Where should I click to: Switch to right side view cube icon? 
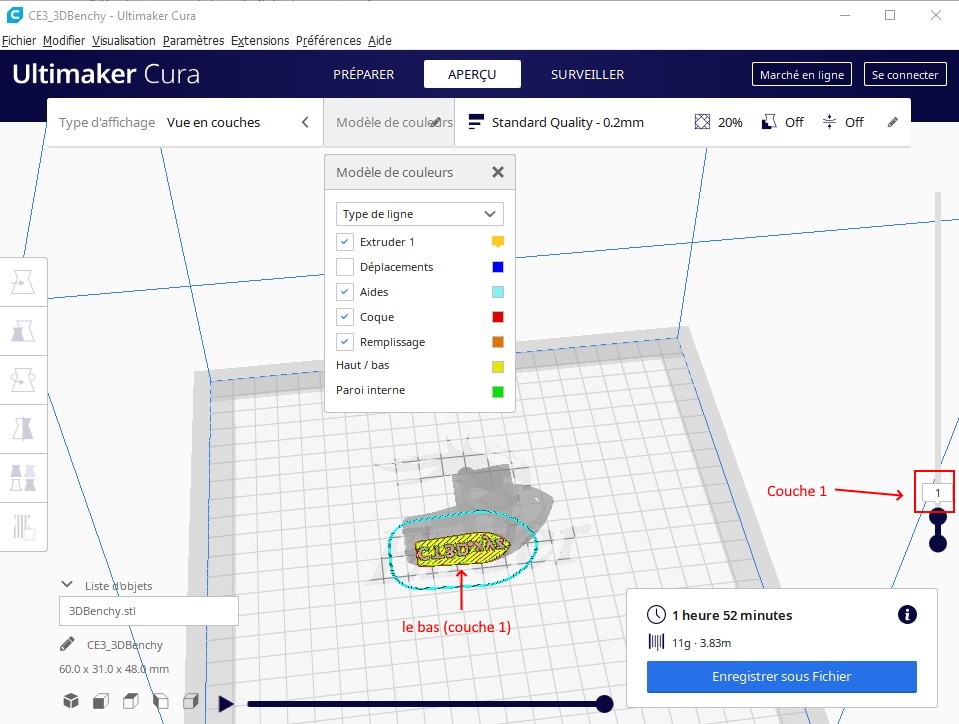tap(191, 701)
